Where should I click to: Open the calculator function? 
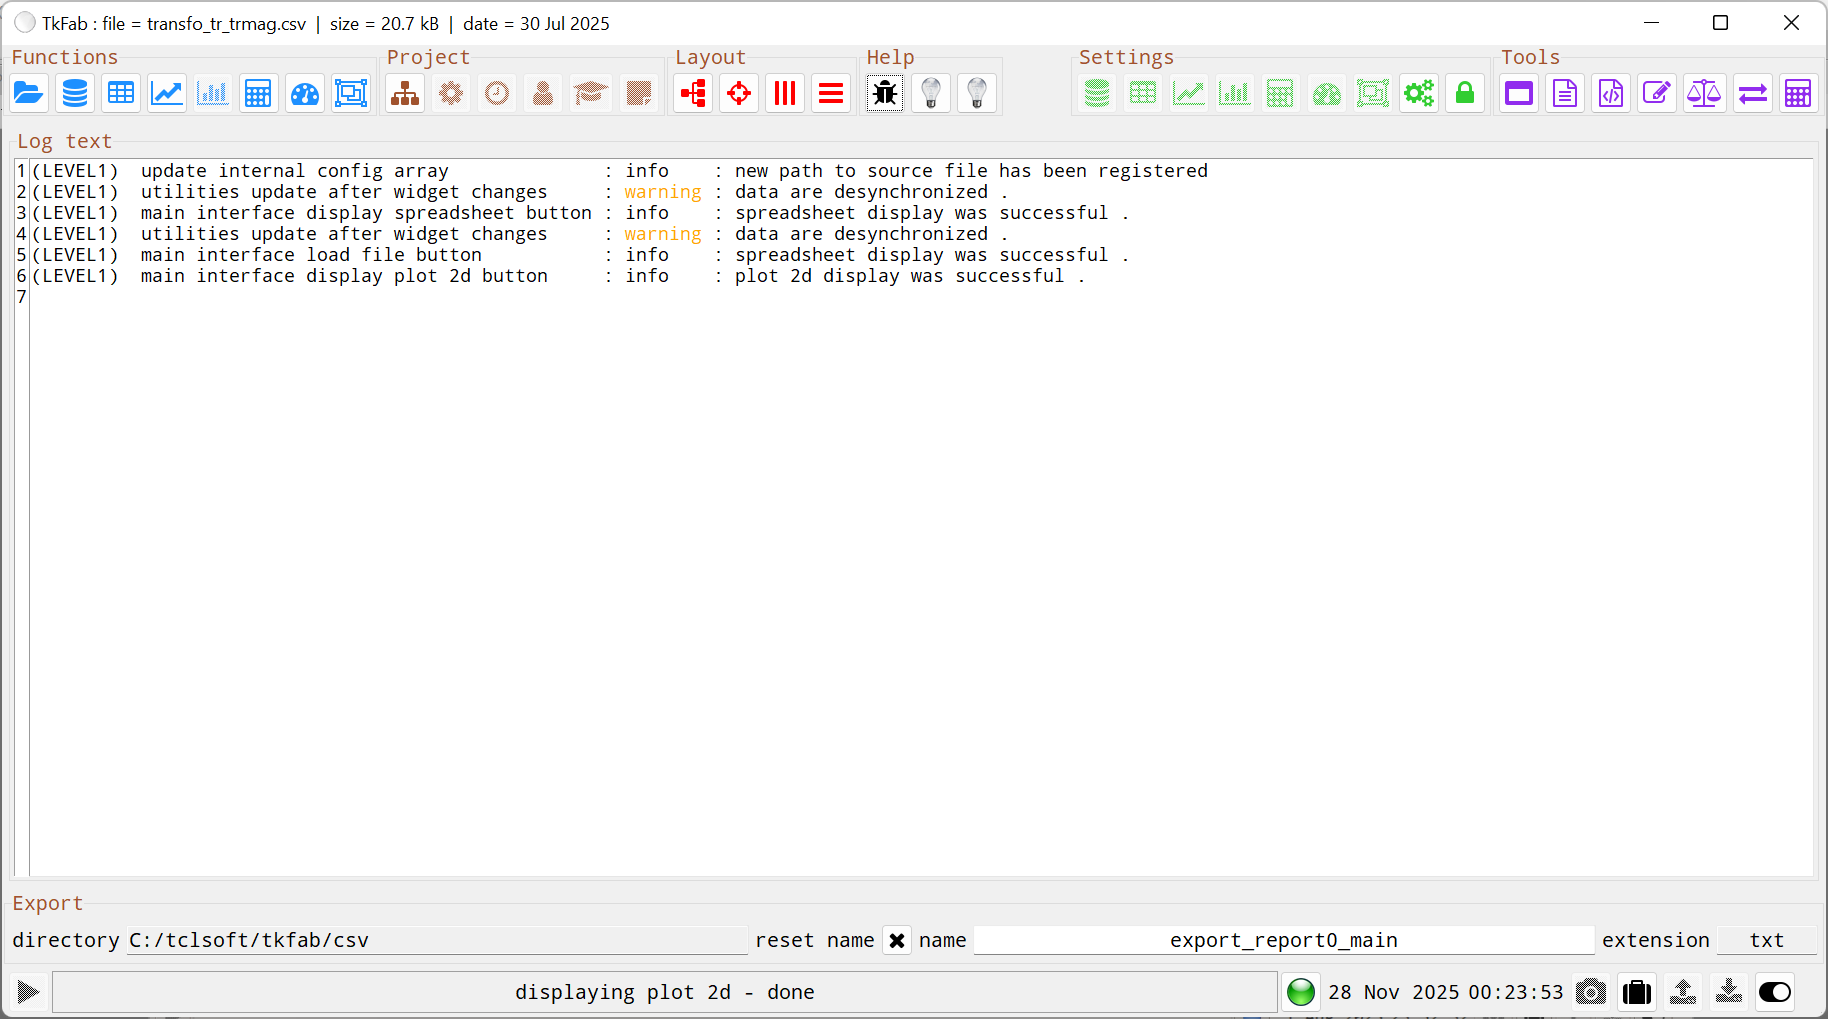[258, 93]
